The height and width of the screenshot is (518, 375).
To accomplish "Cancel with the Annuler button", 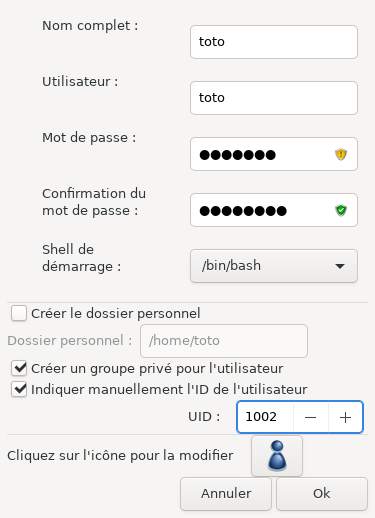I will pyautogui.click(x=226, y=494).
